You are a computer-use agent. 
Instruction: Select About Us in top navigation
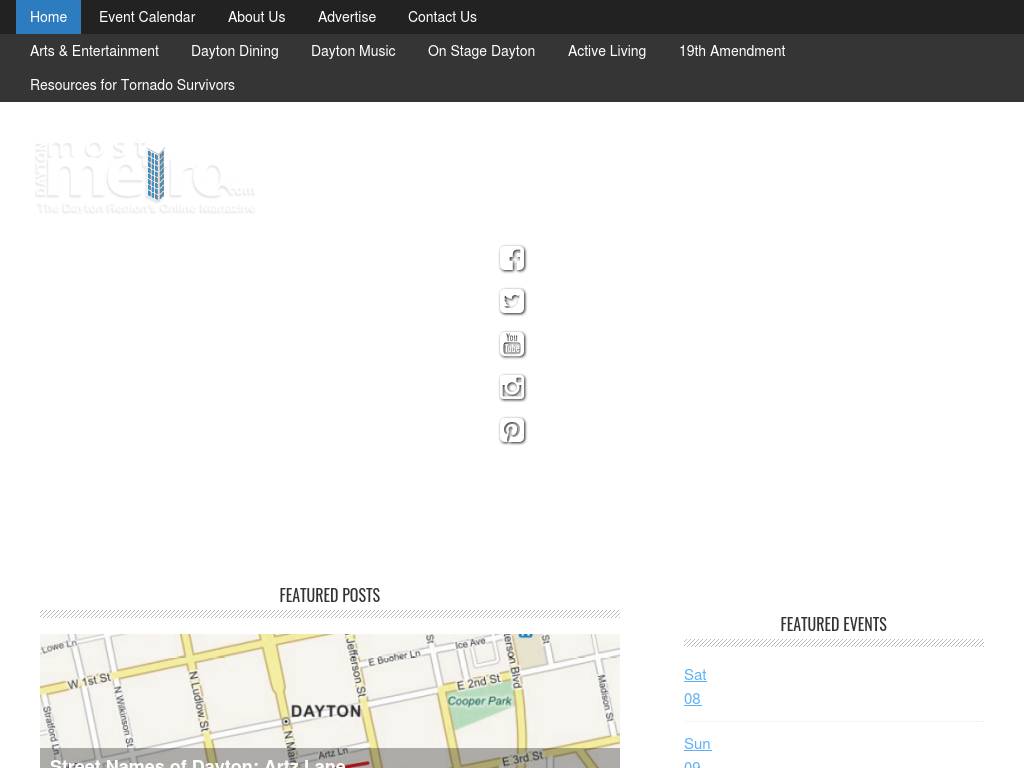pos(256,17)
